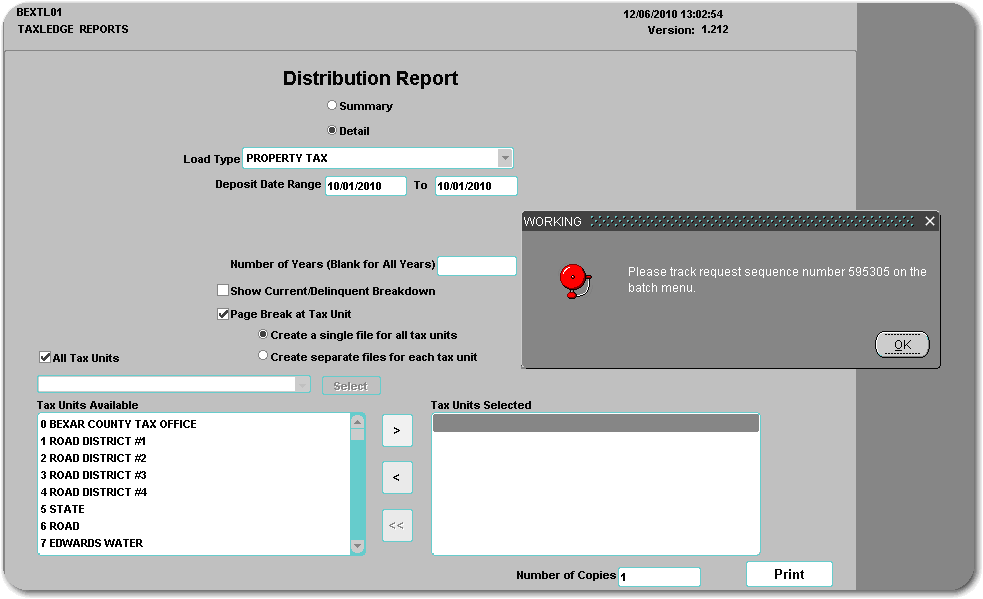Click the remove all (<<) button
This screenshot has width=983, height=599.
pyautogui.click(x=397, y=525)
